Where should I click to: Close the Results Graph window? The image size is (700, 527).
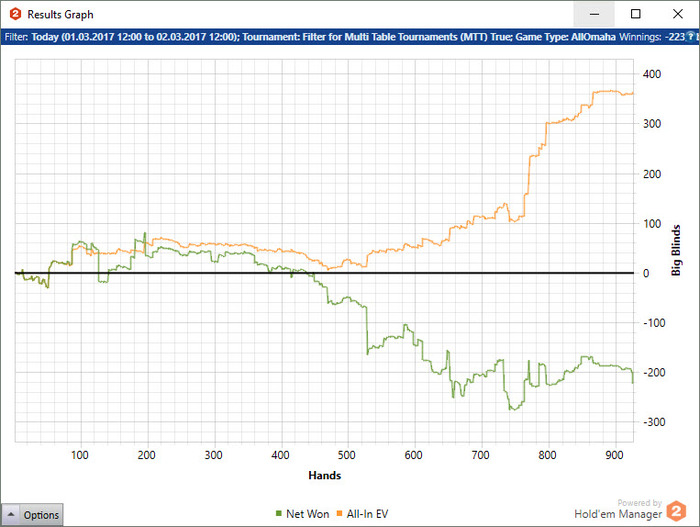[678, 14]
